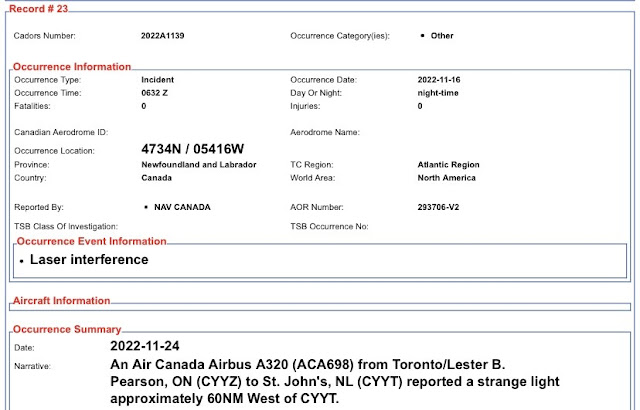Select the Occurrence Type value Incident
Image resolution: width=640 pixels, height=410 pixels.
162,79
